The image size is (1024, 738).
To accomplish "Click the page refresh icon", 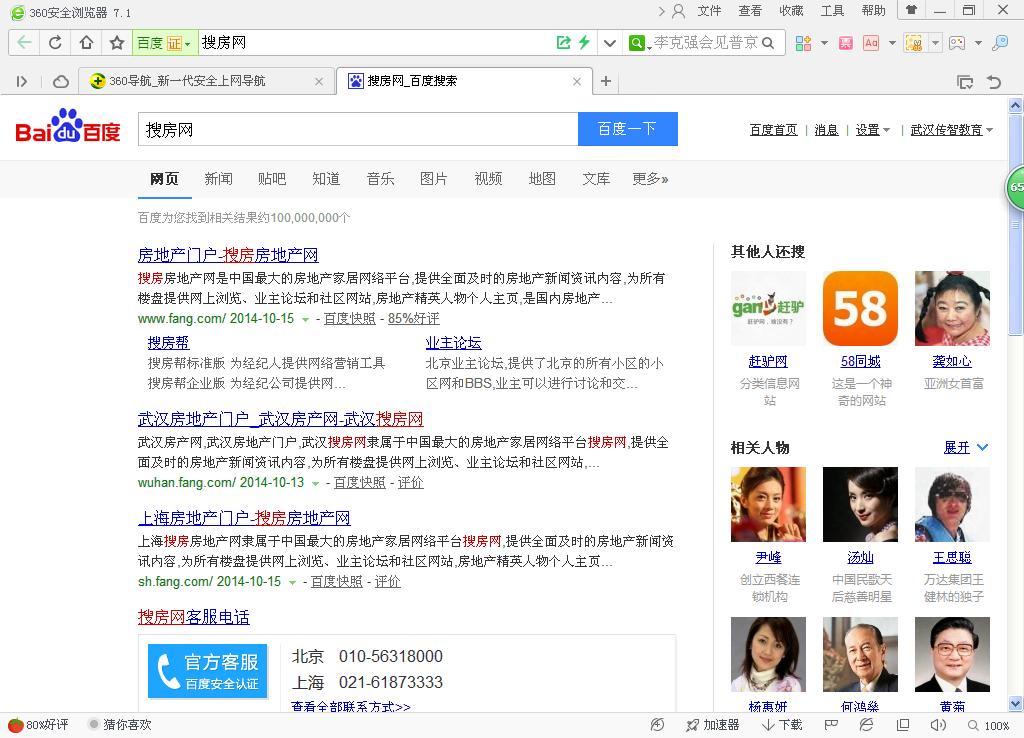I will 55,43.
